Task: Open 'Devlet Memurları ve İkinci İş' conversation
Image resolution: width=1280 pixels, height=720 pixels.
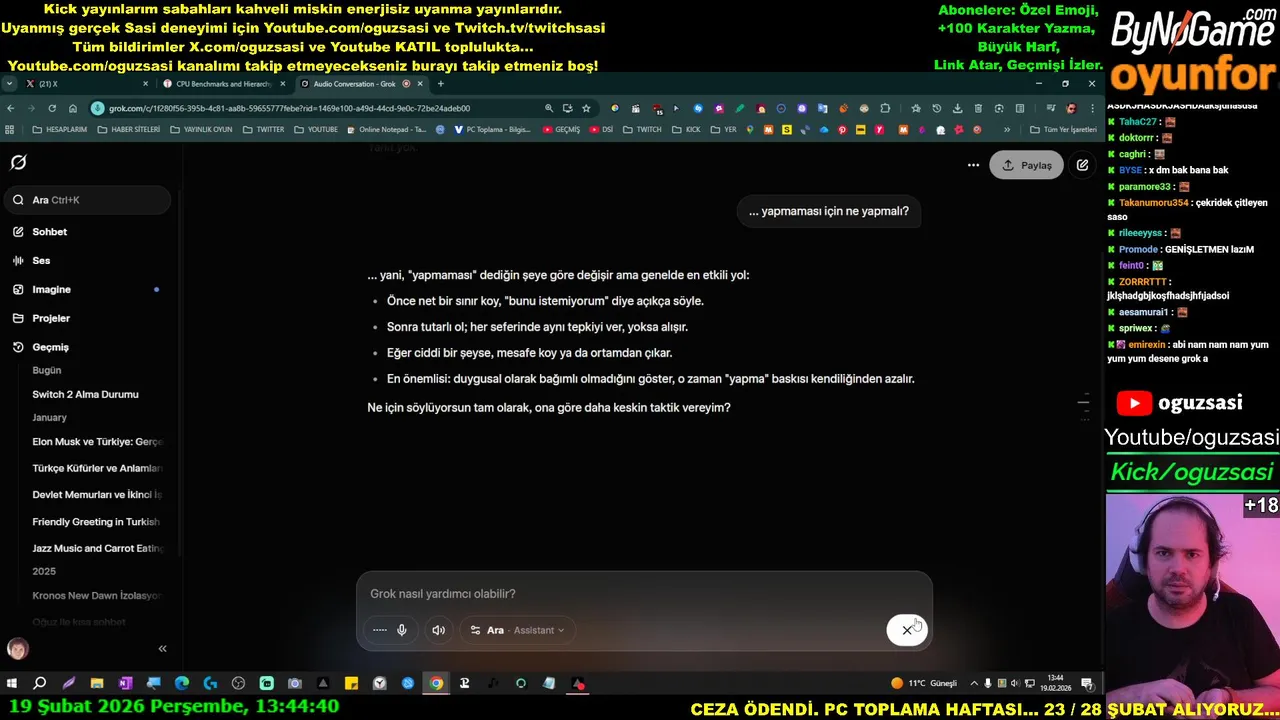Action: point(96,495)
